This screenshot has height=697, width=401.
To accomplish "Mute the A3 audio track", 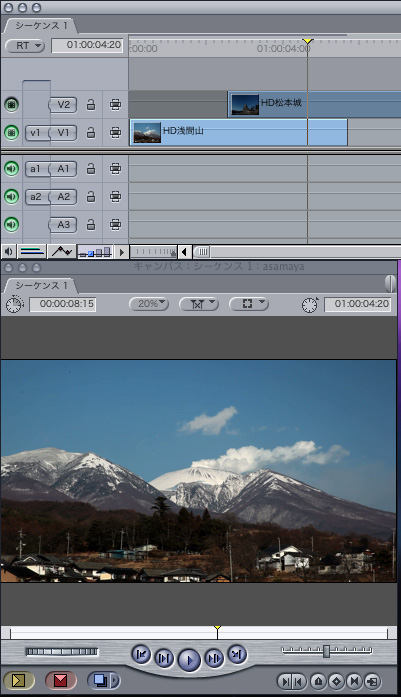I will (x=11, y=224).
